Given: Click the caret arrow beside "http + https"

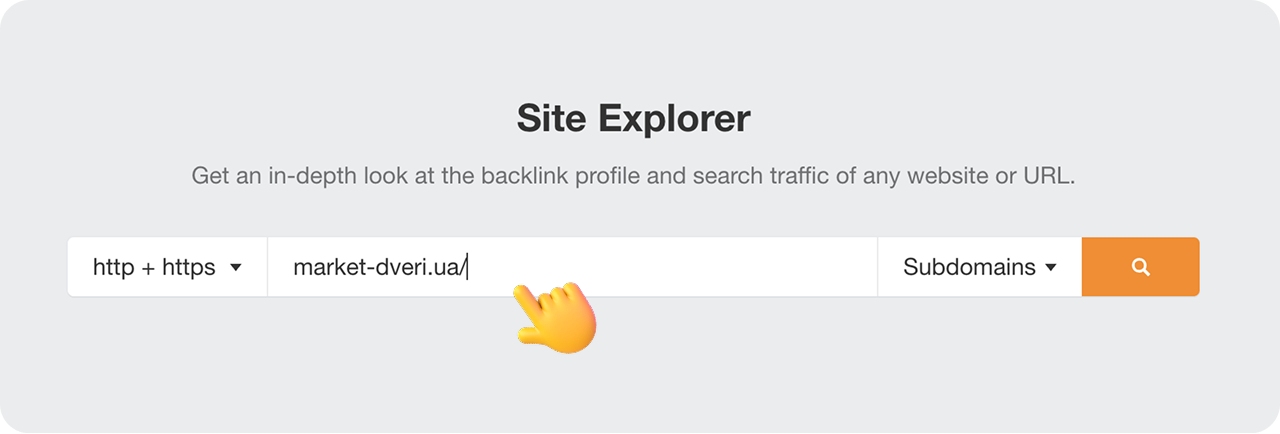Looking at the screenshot, I should click(x=236, y=268).
